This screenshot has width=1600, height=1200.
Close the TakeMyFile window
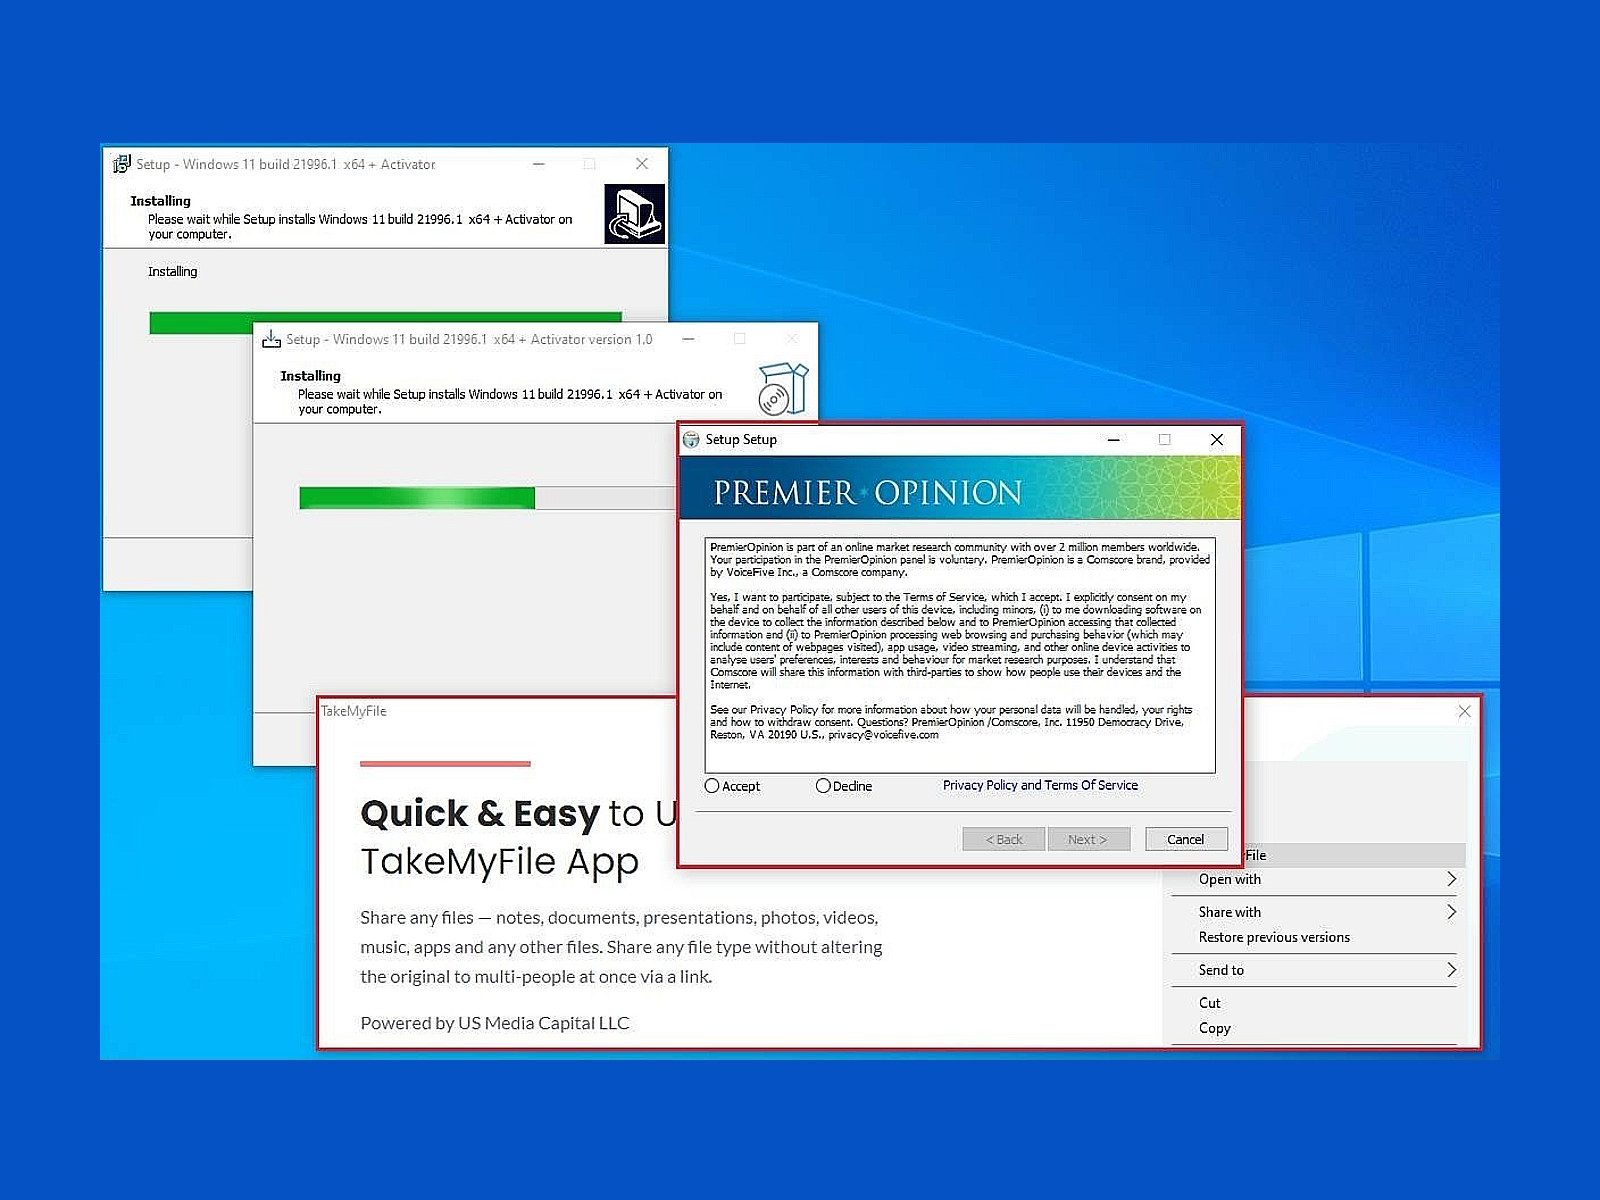[1464, 711]
